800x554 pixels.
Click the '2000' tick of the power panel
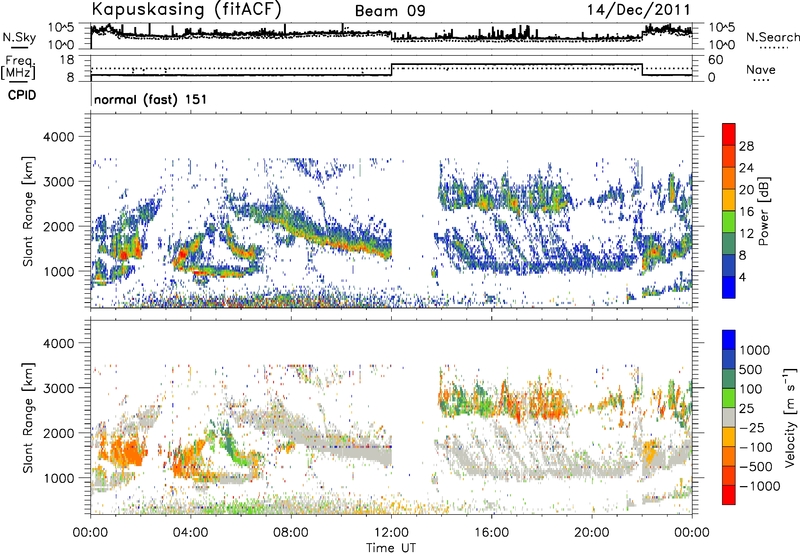tap(61, 226)
